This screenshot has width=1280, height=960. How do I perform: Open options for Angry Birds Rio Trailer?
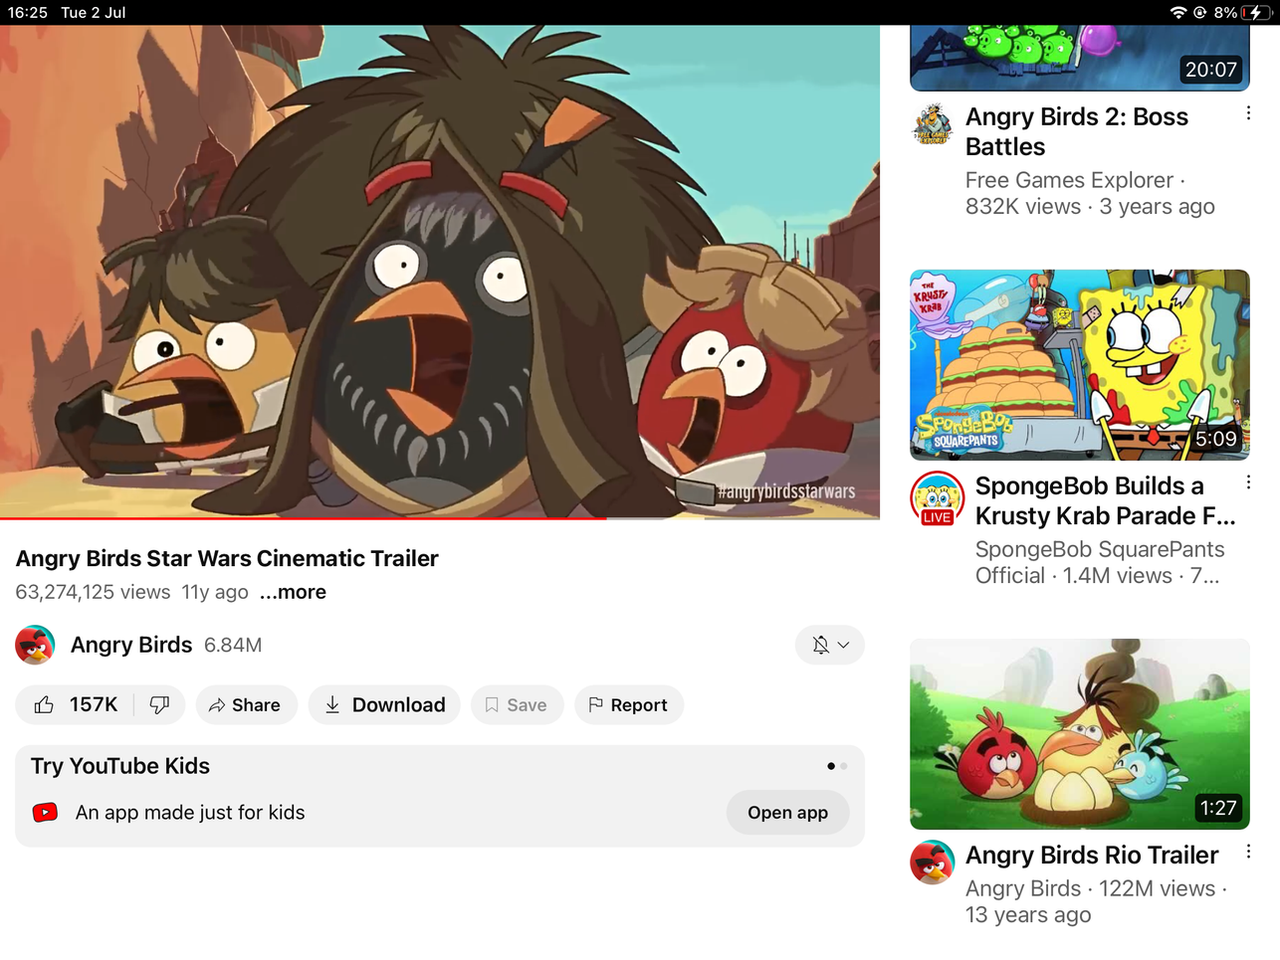(1248, 852)
